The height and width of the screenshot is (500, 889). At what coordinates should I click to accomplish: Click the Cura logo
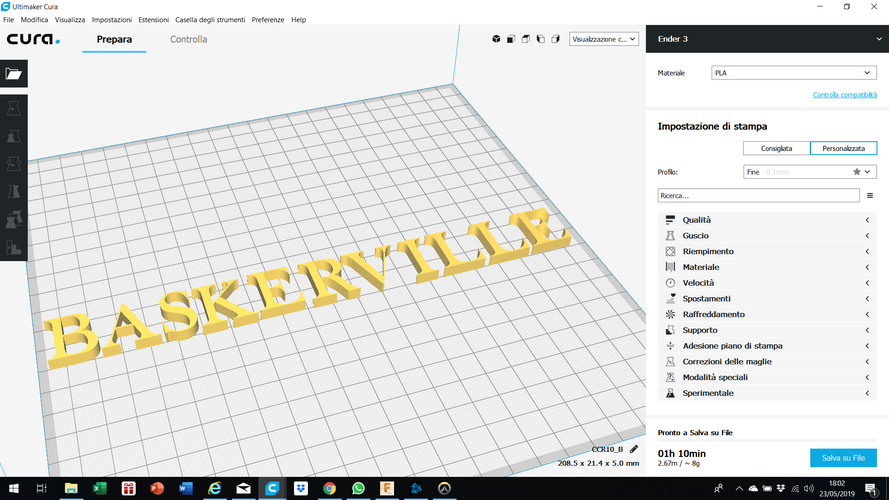tap(33, 39)
